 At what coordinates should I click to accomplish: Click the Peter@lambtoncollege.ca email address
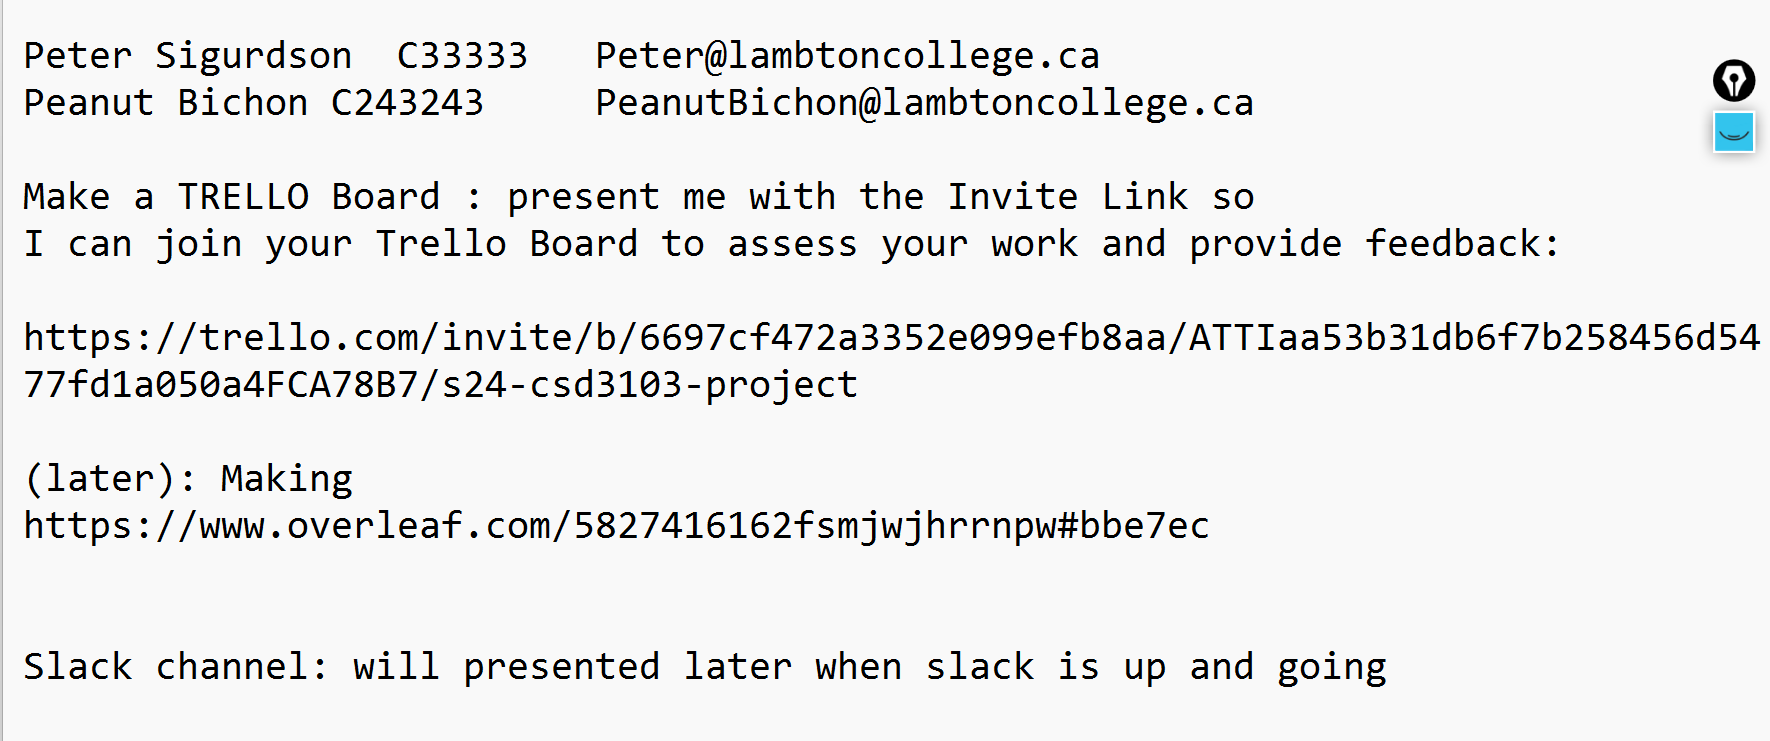tap(847, 55)
